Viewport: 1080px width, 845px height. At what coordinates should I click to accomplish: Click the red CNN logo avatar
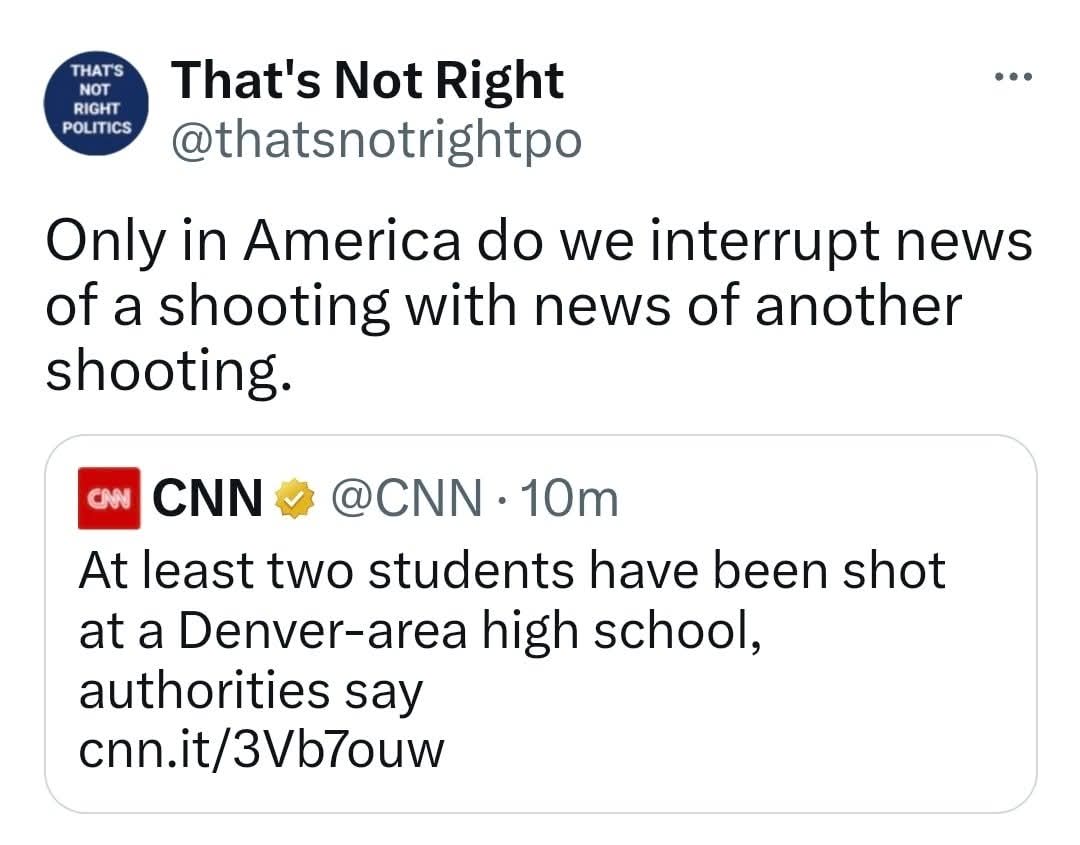(x=110, y=497)
